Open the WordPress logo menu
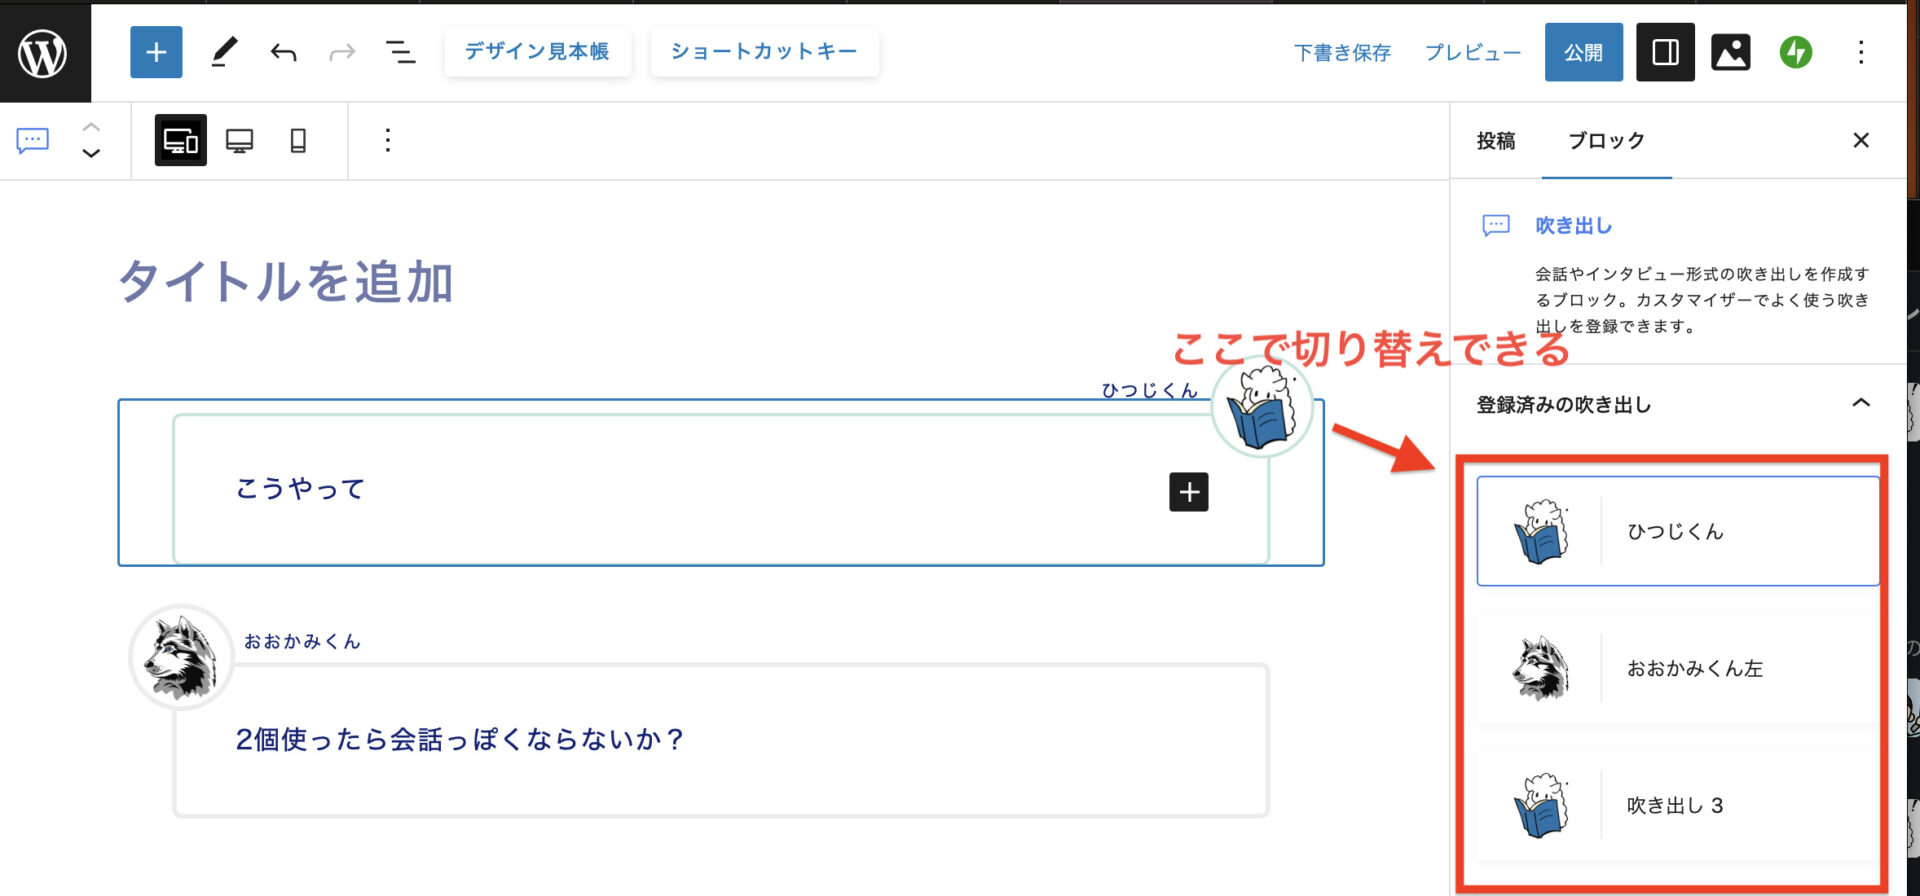The height and width of the screenshot is (896, 1920). [x=44, y=52]
